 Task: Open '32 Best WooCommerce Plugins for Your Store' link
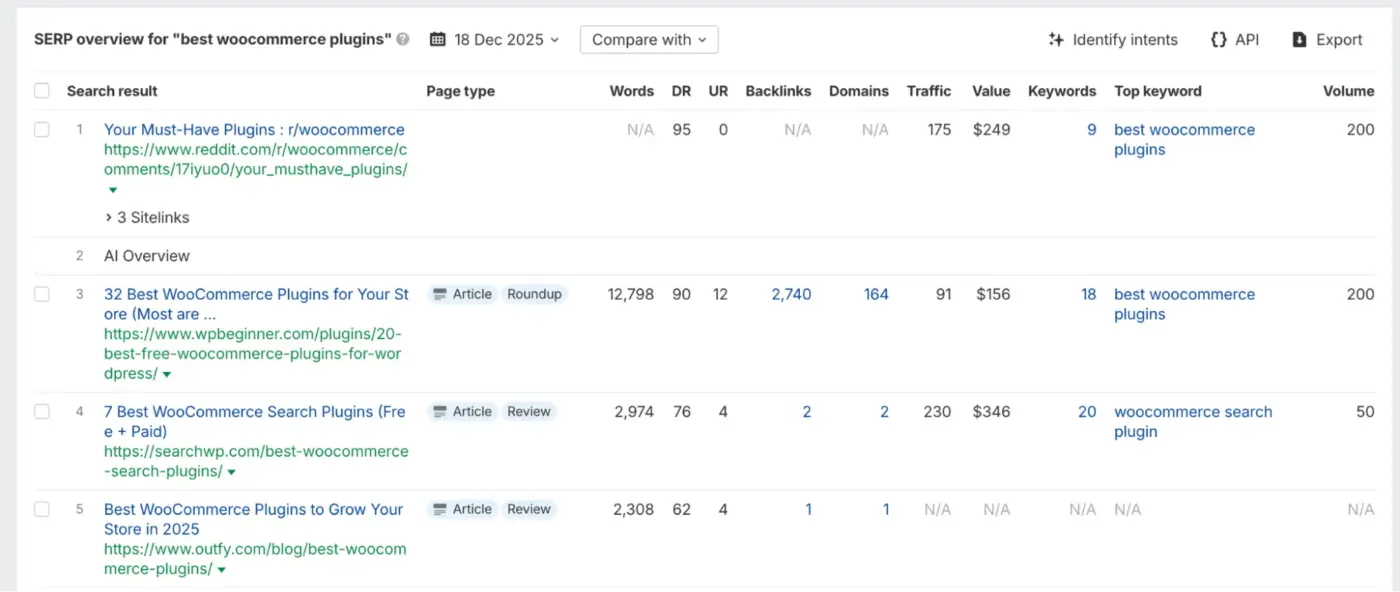coord(256,304)
